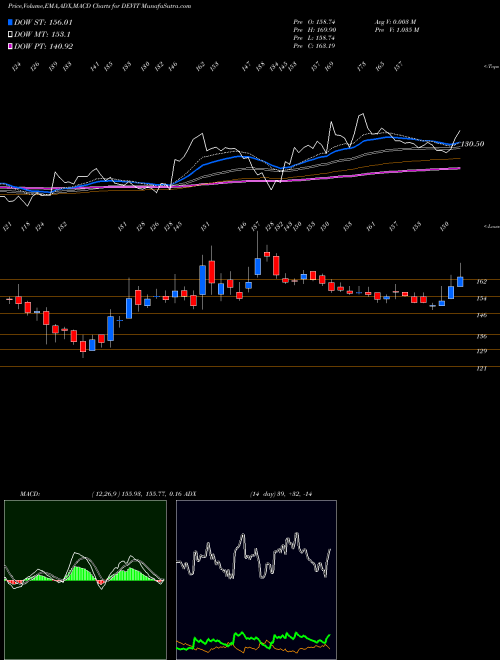This screenshot has height=660, width=500.
Task: Click the chart title mentioning MunafaSutra.com
Action: click(99, 6)
